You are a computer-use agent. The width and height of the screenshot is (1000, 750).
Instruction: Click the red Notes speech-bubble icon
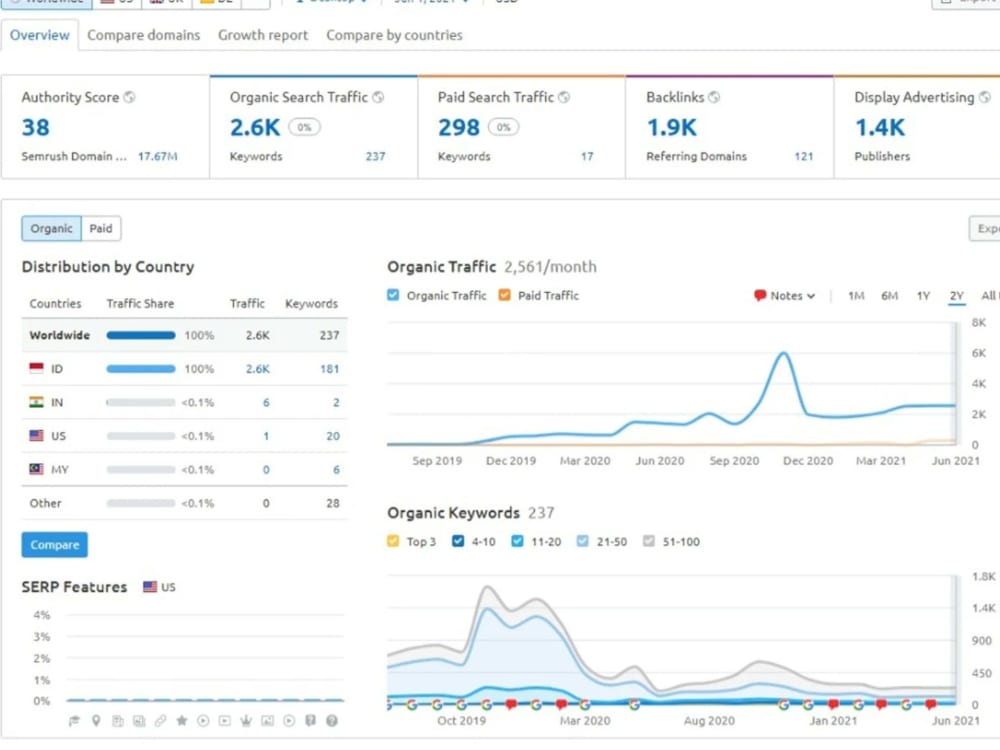[760, 295]
